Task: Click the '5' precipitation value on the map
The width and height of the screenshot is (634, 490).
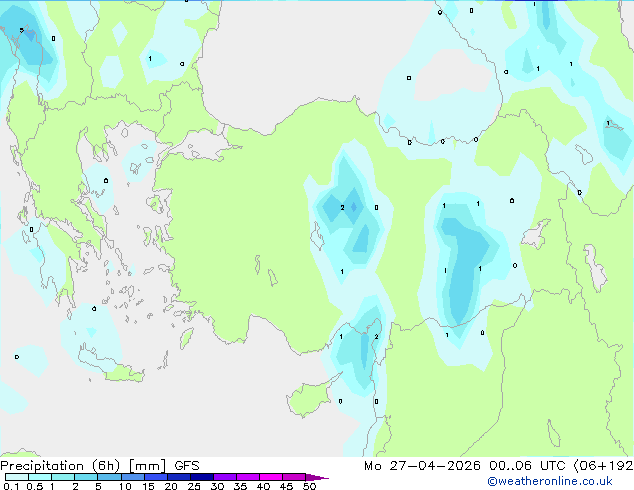Action: (21, 30)
